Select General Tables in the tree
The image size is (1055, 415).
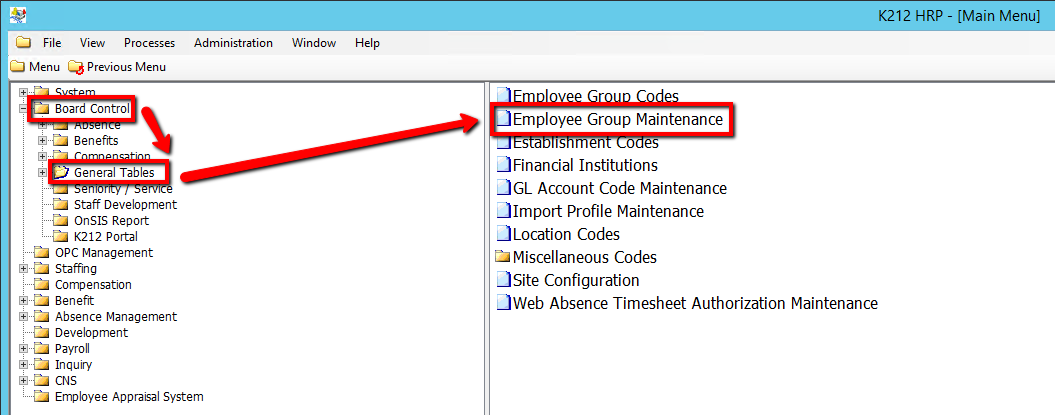pos(113,172)
